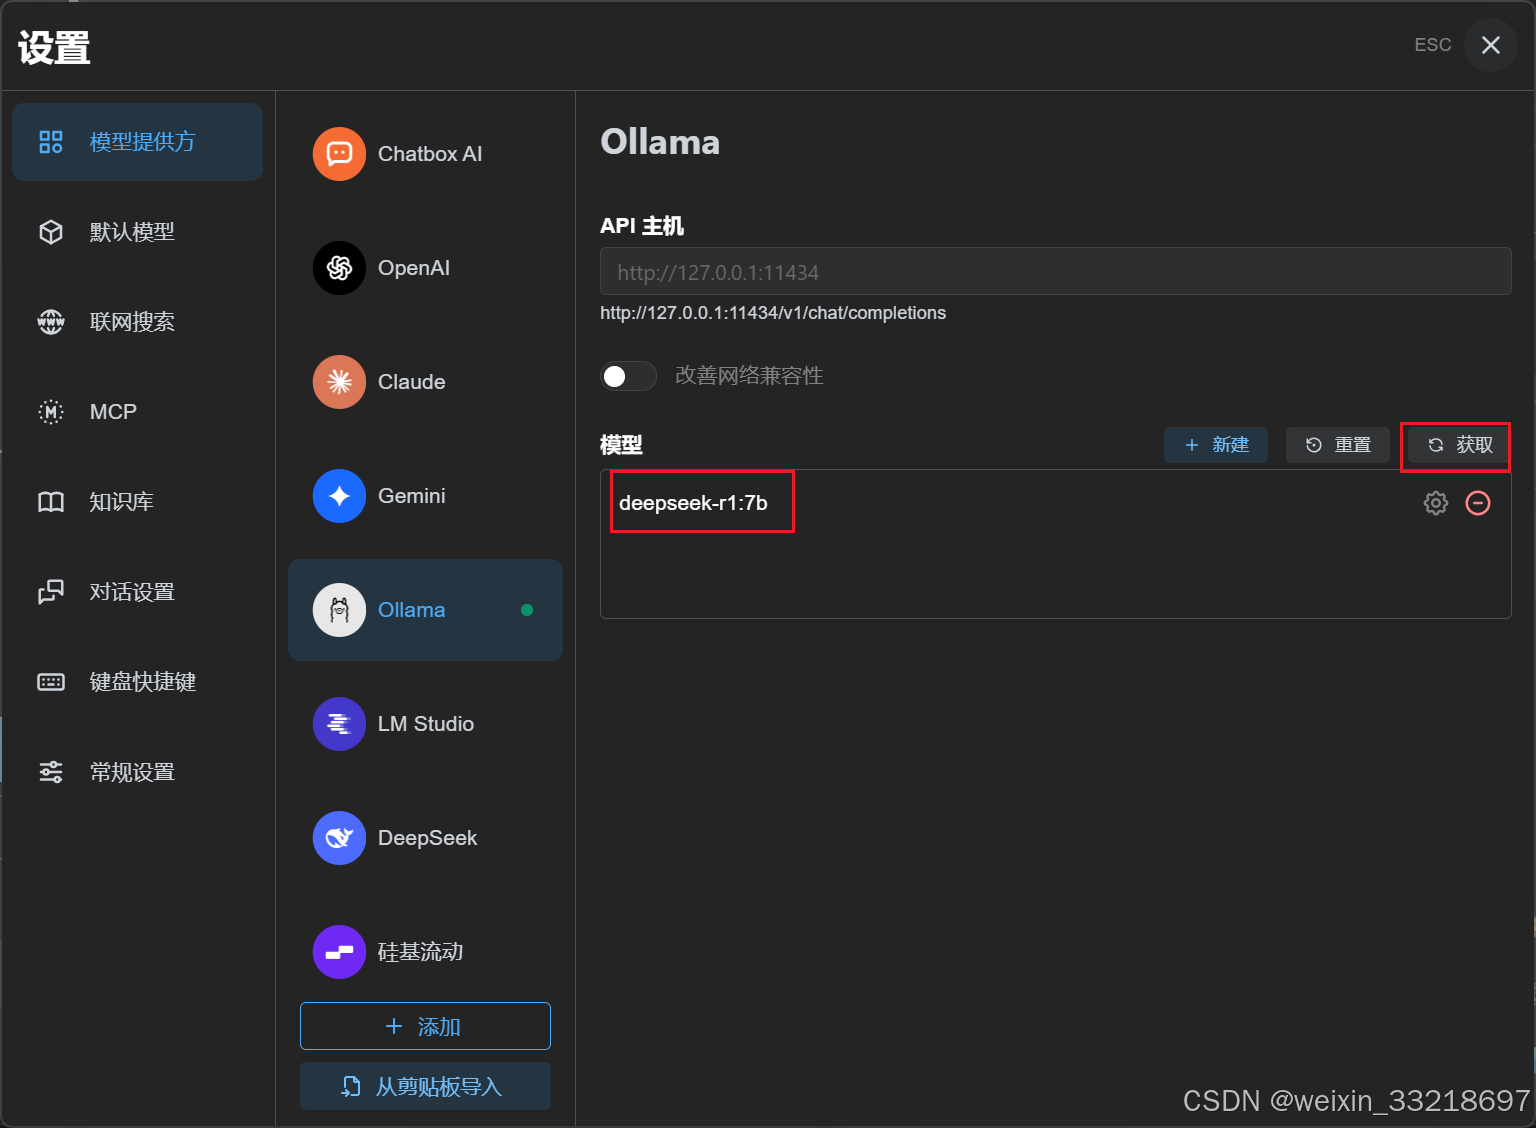This screenshot has width=1536, height=1128.
Task: Click 新建 to add a model
Action: 1216,445
